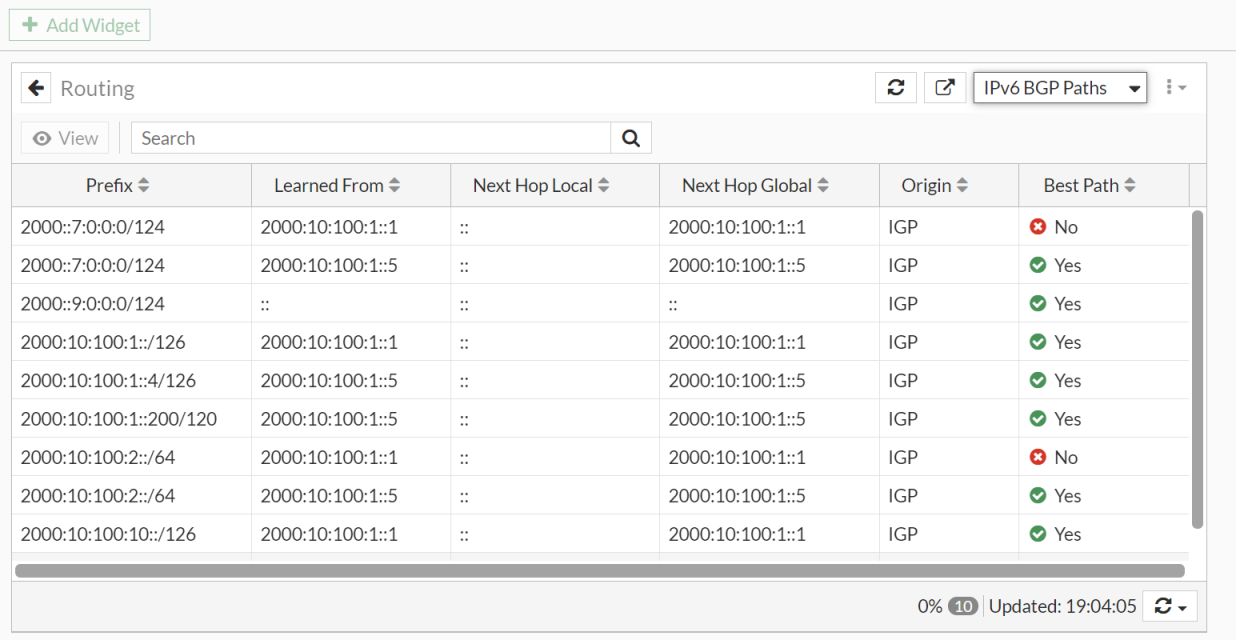Click the eye icon on the View button
1236x640 pixels.
click(x=40, y=137)
